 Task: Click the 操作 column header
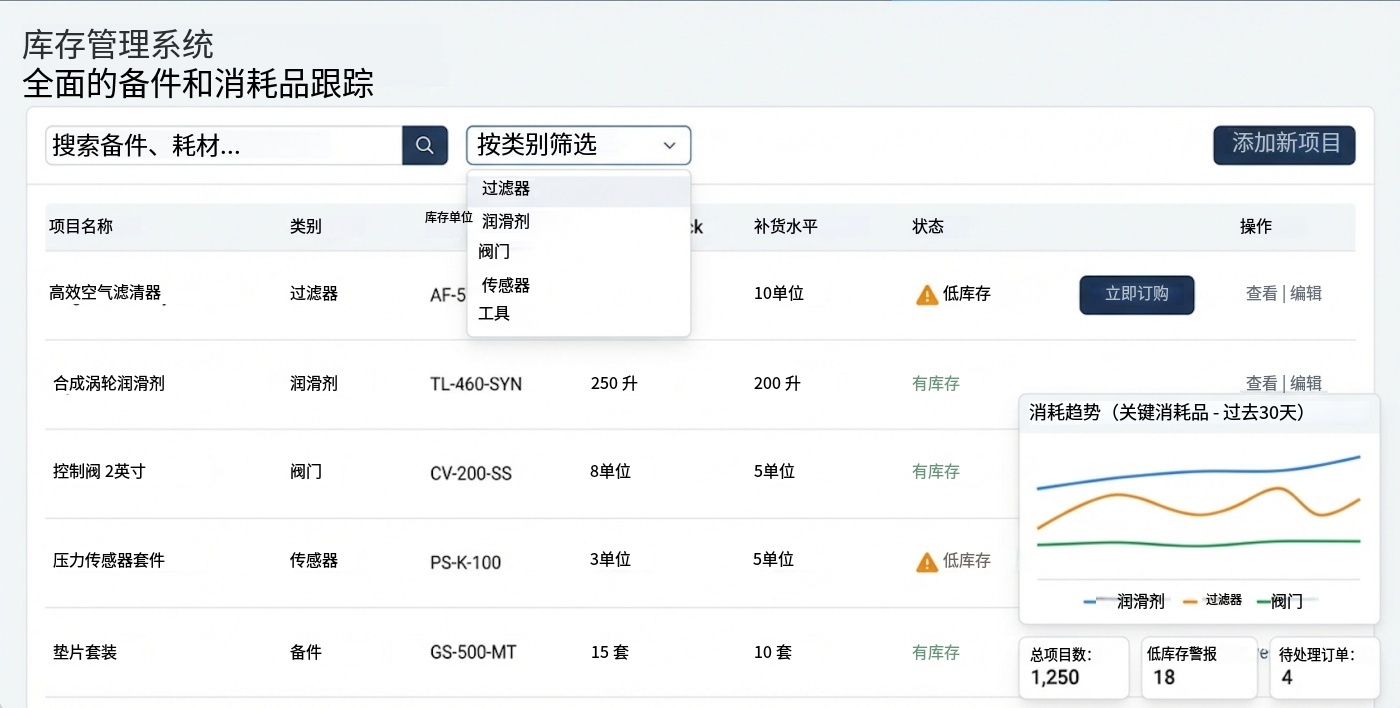(x=1256, y=226)
